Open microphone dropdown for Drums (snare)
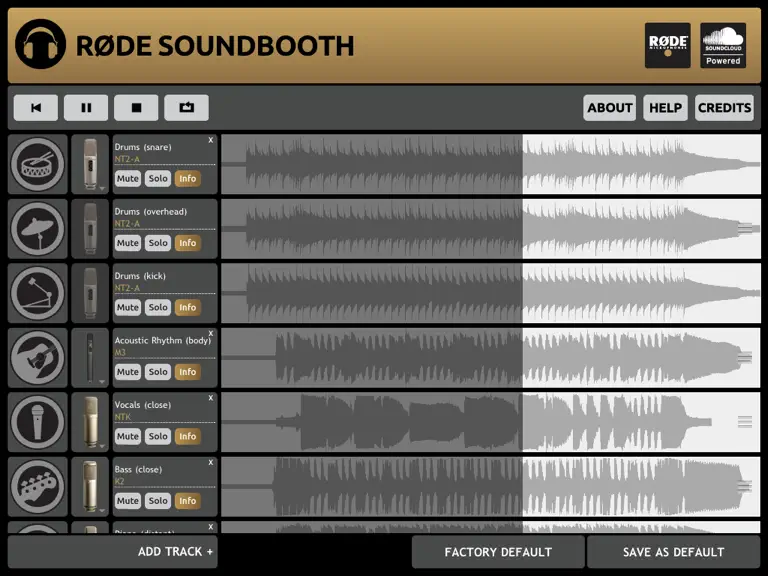 [90, 165]
